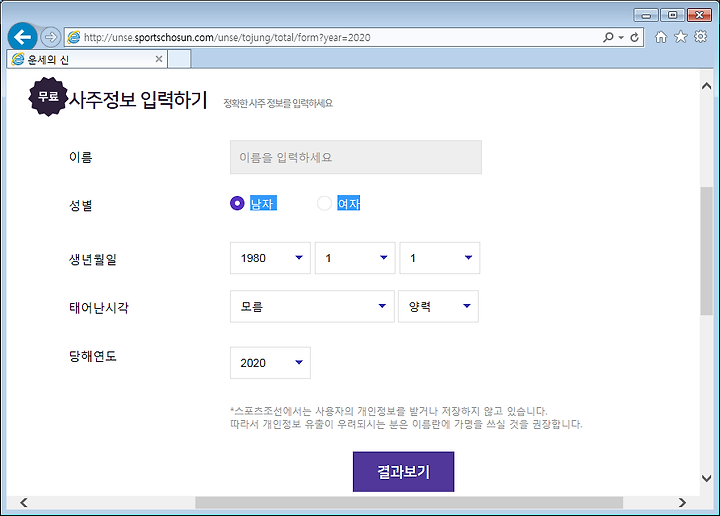Open the 태어난시각 모름 dropdown

pyautogui.click(x=312, y=306)
